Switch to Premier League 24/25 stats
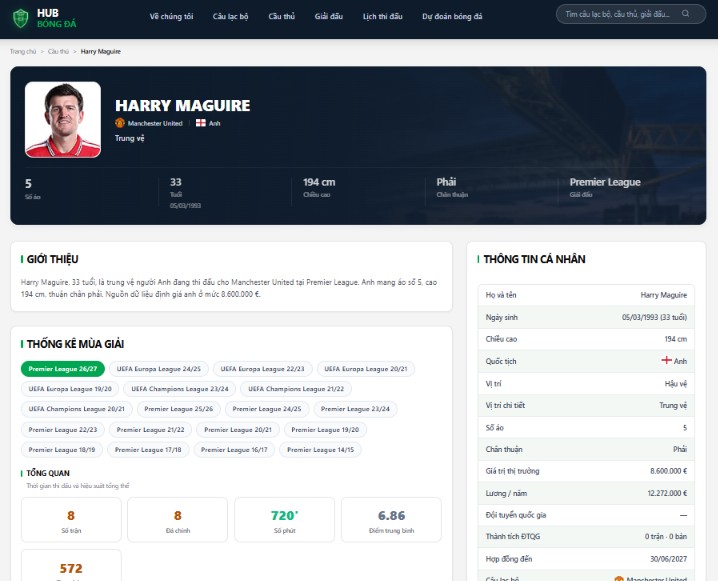Viewport: 718px width, 581px height. point(267,409)
